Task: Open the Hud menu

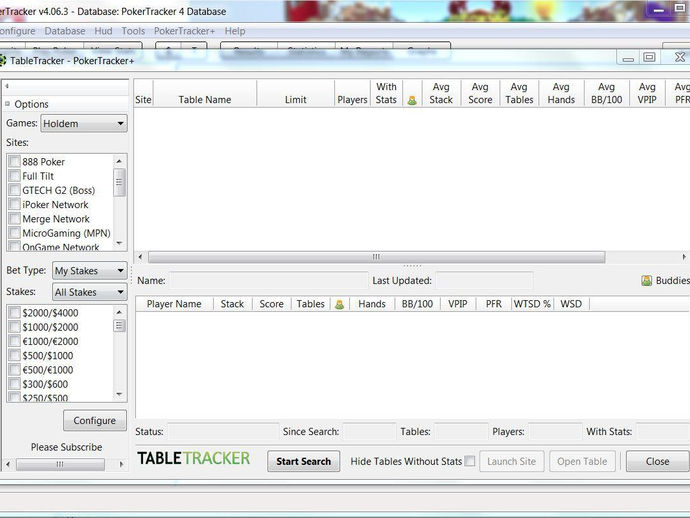Action: coord(103,31)
